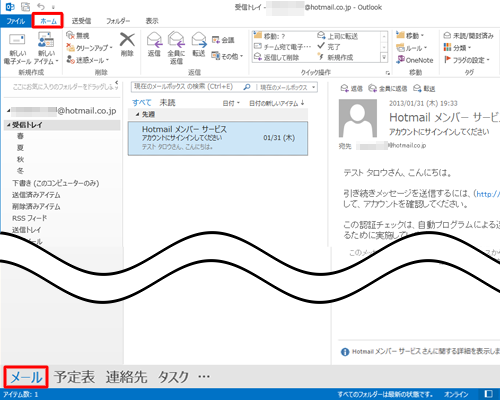500x400 pixels.
Task: Select the Hotmail メンバー サービス email
Action: (x=218, y=138)
